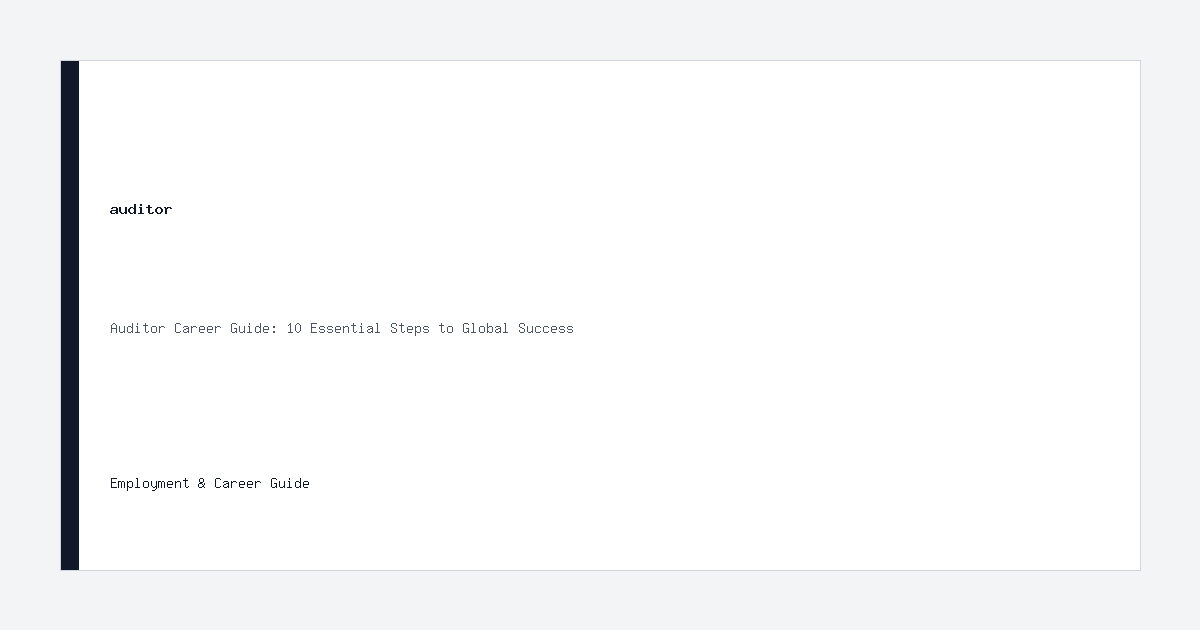Click the ampersand in the category label

(202, 483)
